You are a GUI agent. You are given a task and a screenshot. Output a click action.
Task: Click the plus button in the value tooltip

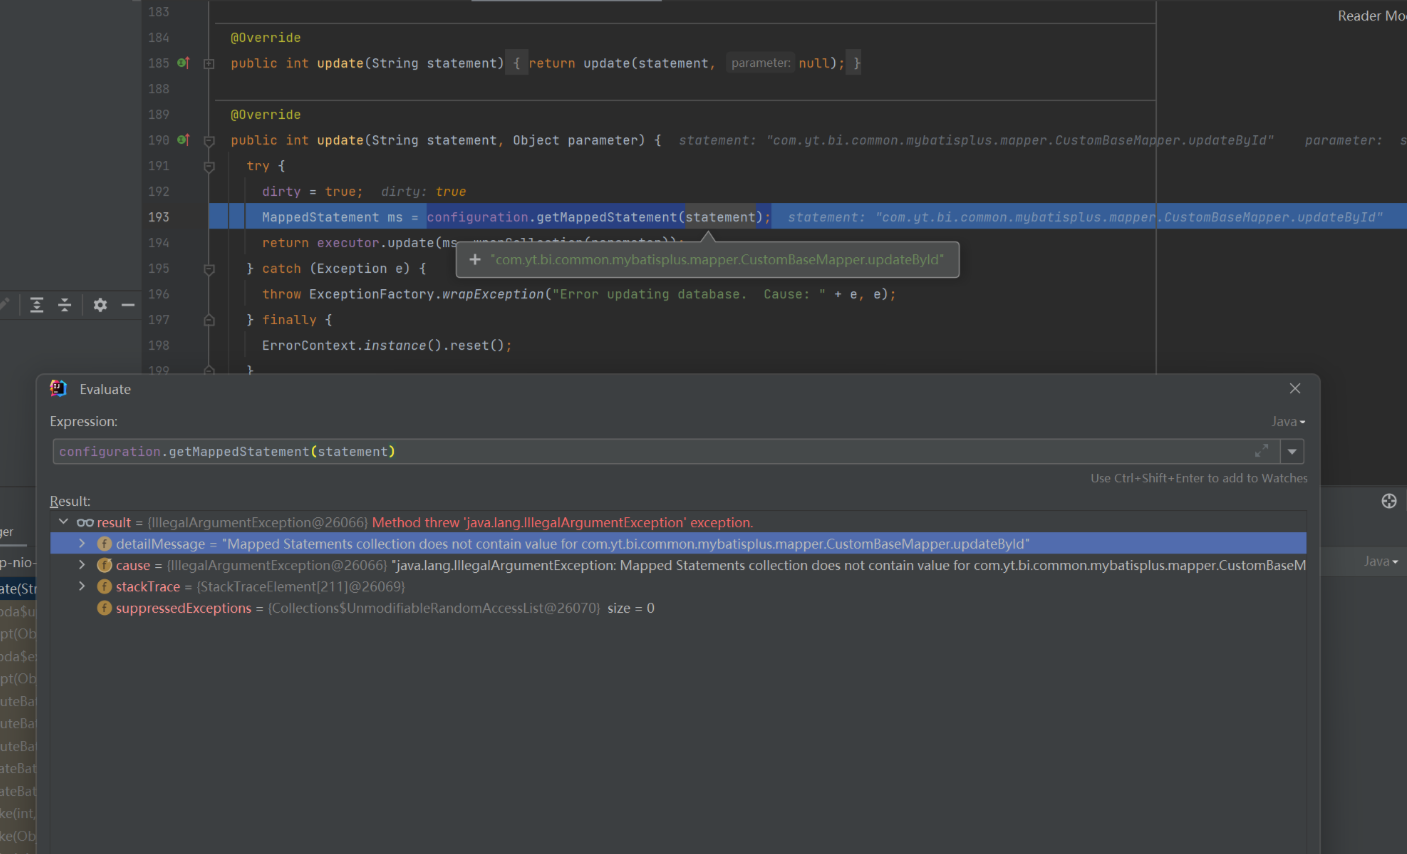[475, 259]
